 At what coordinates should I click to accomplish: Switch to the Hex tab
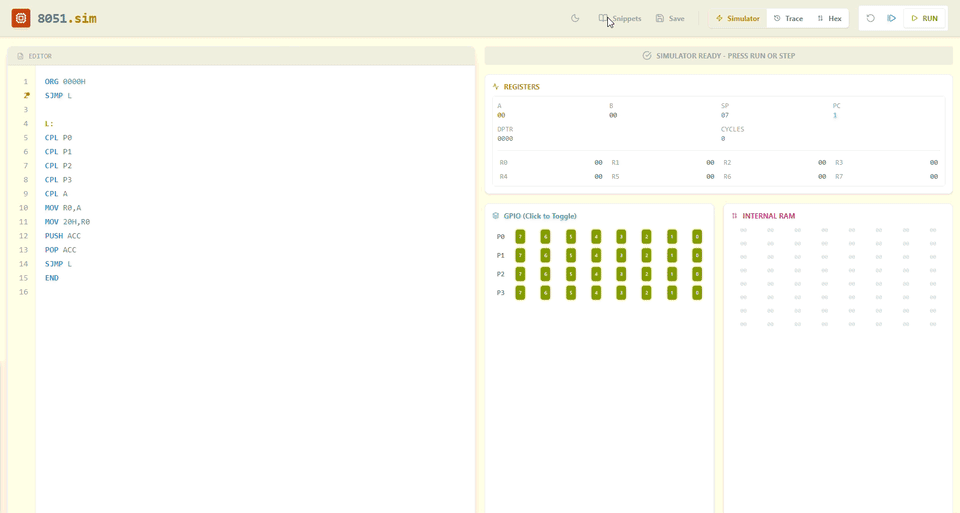click(x=829, y=18)
